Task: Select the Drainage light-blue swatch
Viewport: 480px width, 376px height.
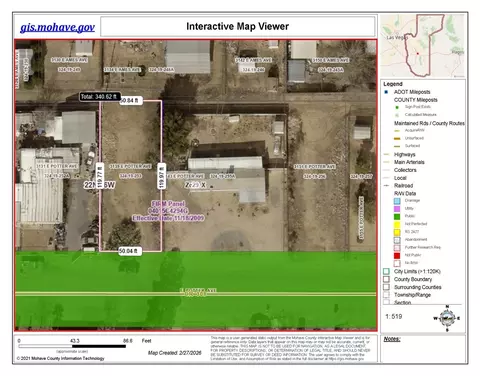Action: pyautogui.click(x=397, y=201)
